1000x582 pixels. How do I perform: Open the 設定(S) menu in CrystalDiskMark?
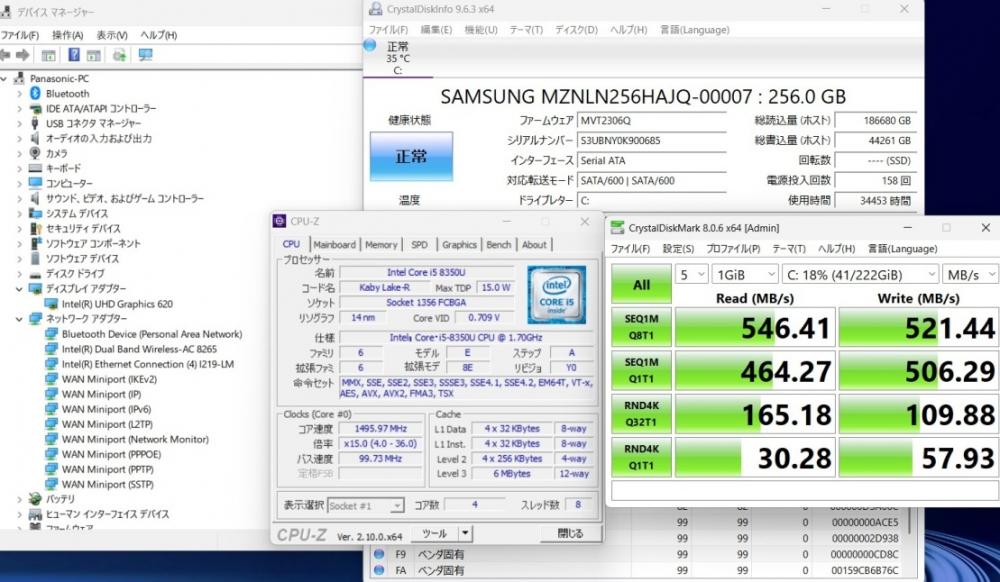tap(678, 249)
